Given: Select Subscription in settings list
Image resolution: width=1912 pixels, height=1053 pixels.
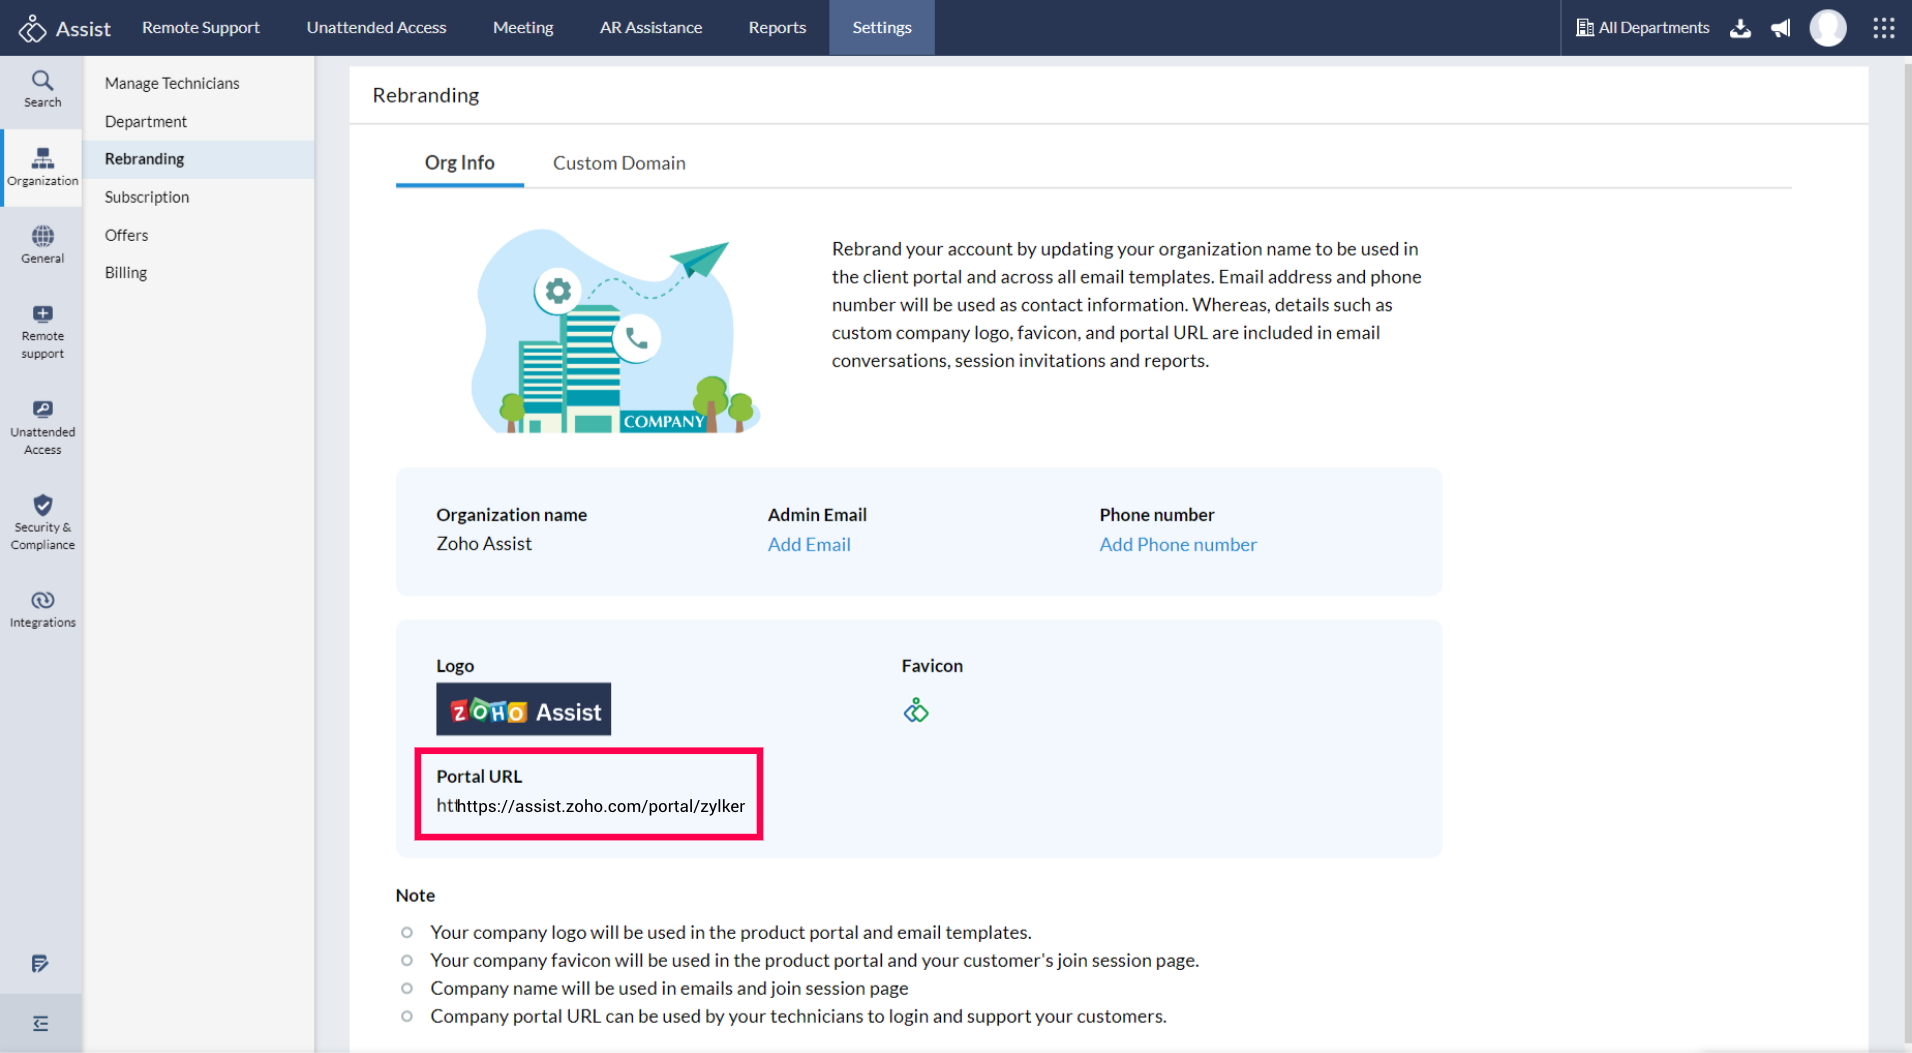Looking at the screenshot, I should [147, 197].
